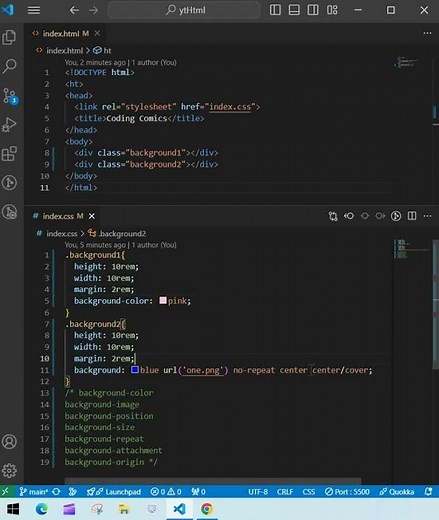Open notifications bell in status bar
The width and height of the screenshot is (439, 520).
(428, 492)
